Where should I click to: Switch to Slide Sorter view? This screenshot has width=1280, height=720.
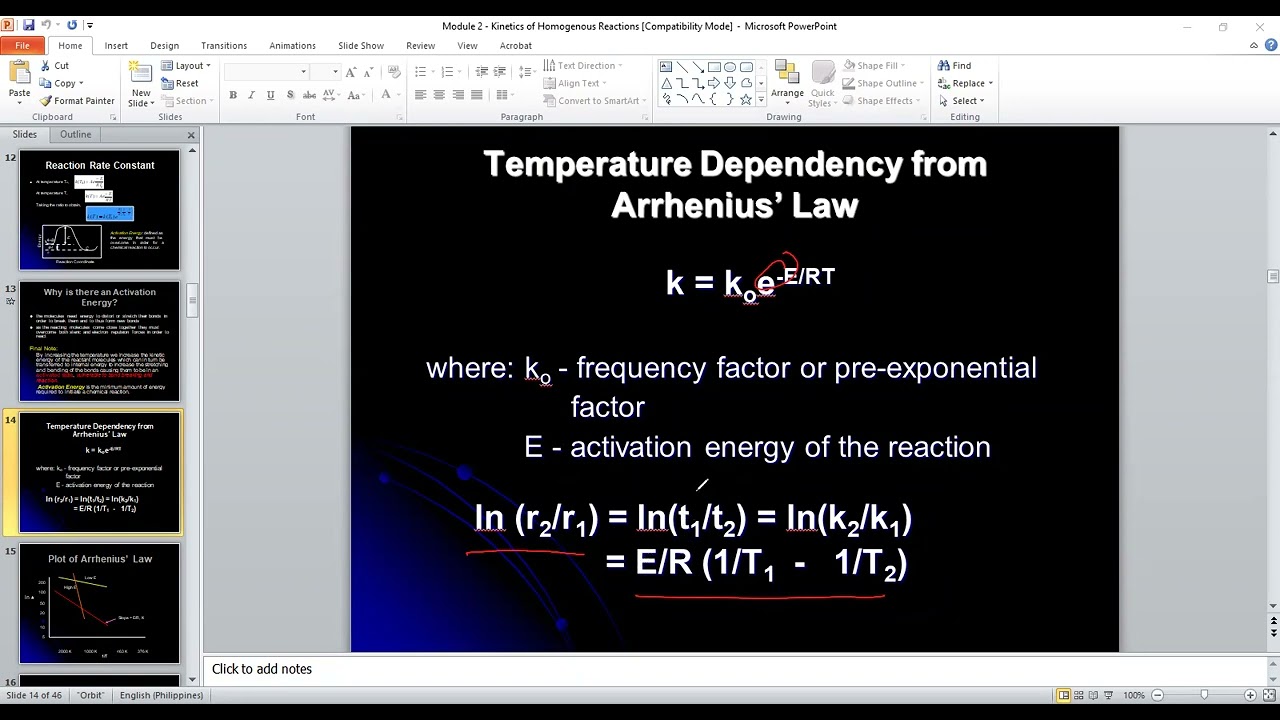point(1080,695)
